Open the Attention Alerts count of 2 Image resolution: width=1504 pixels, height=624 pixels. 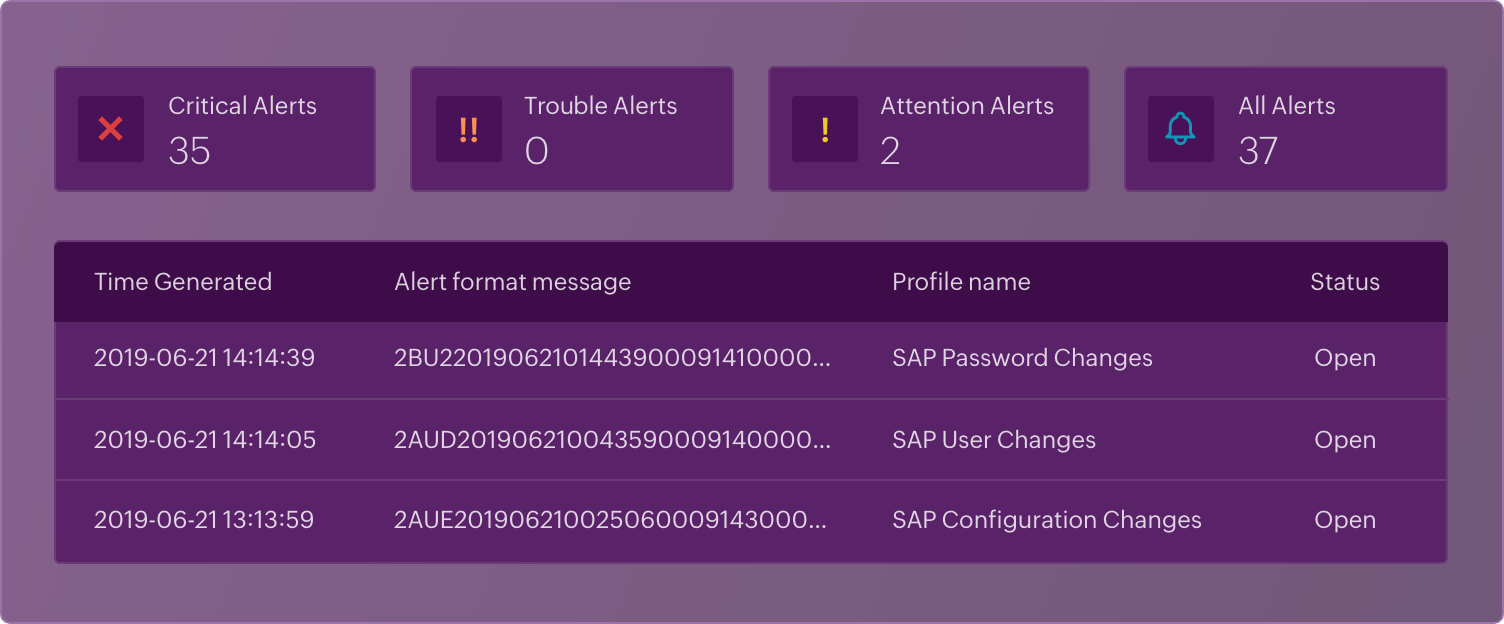click(890, 151)
